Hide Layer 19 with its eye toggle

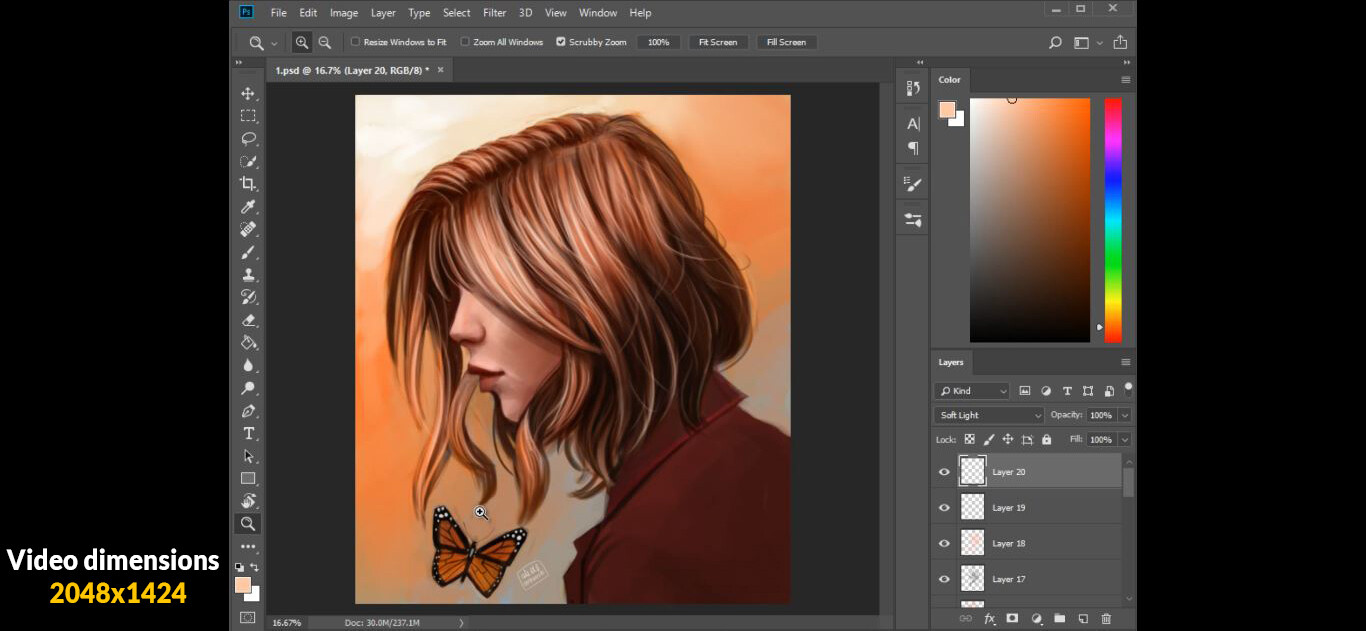943,507
